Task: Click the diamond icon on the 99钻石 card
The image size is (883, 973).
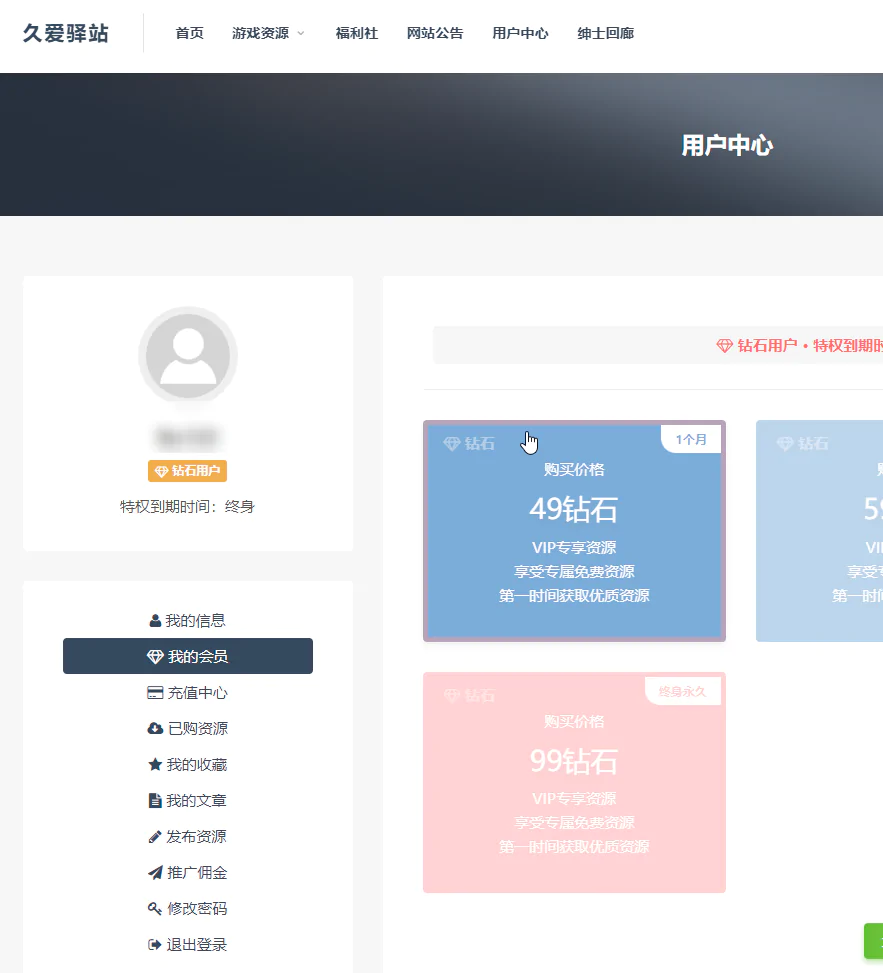Action: [452, 696]
